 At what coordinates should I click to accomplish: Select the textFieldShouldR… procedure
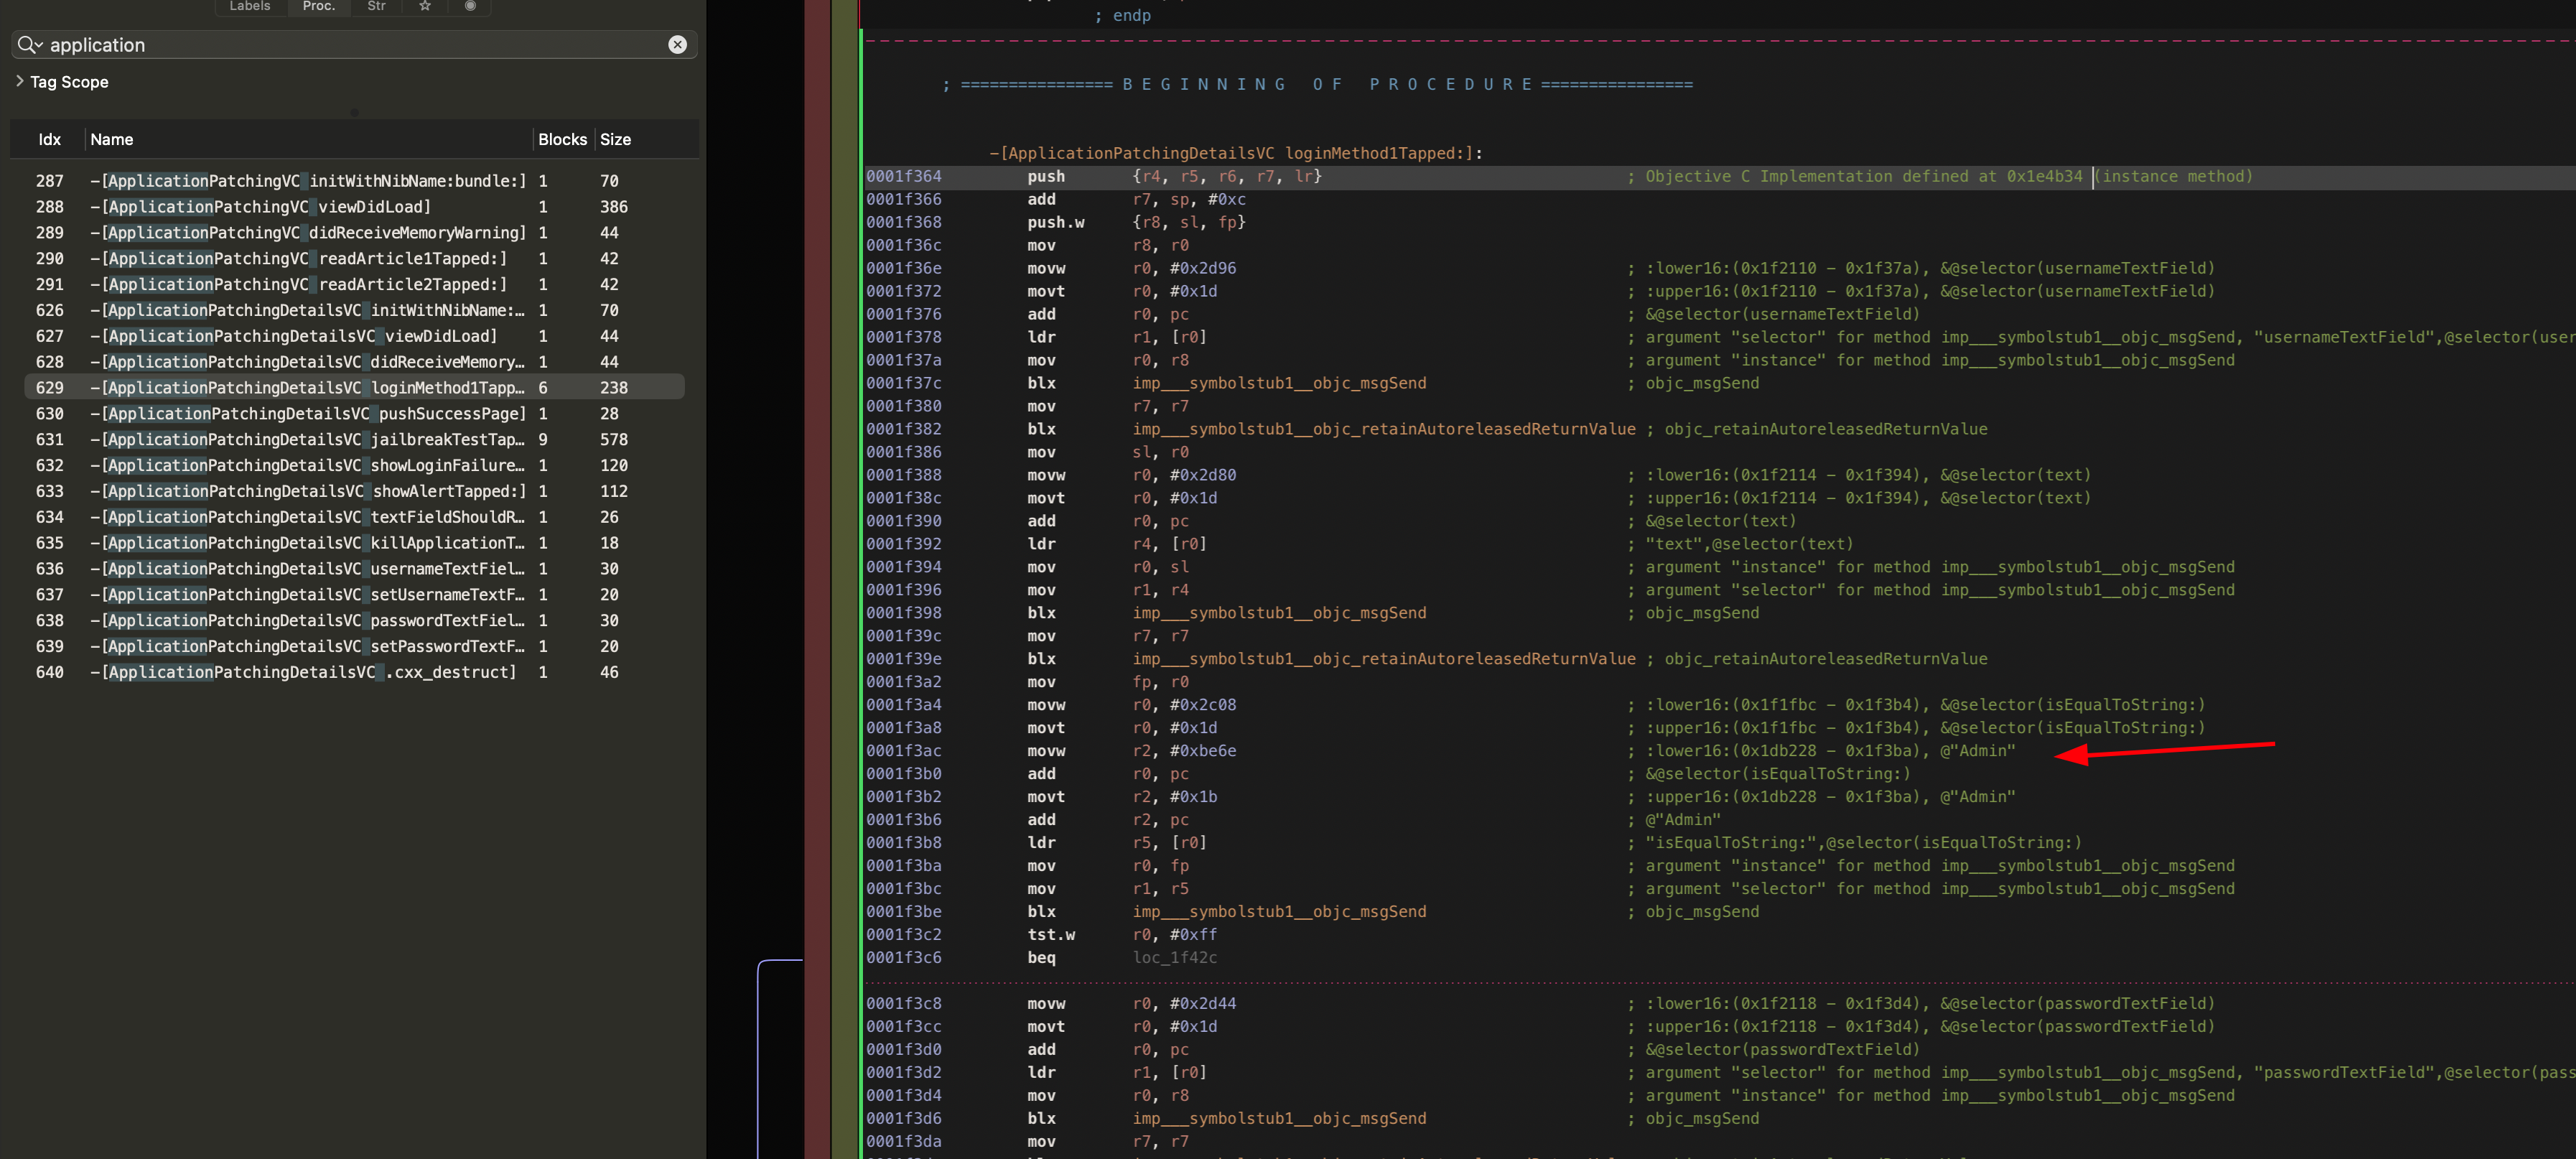tap(354, 518)
